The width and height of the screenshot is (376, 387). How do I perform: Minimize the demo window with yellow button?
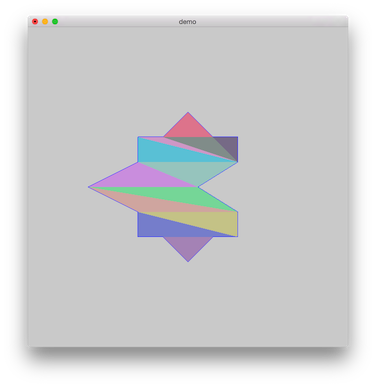[45, 22]
